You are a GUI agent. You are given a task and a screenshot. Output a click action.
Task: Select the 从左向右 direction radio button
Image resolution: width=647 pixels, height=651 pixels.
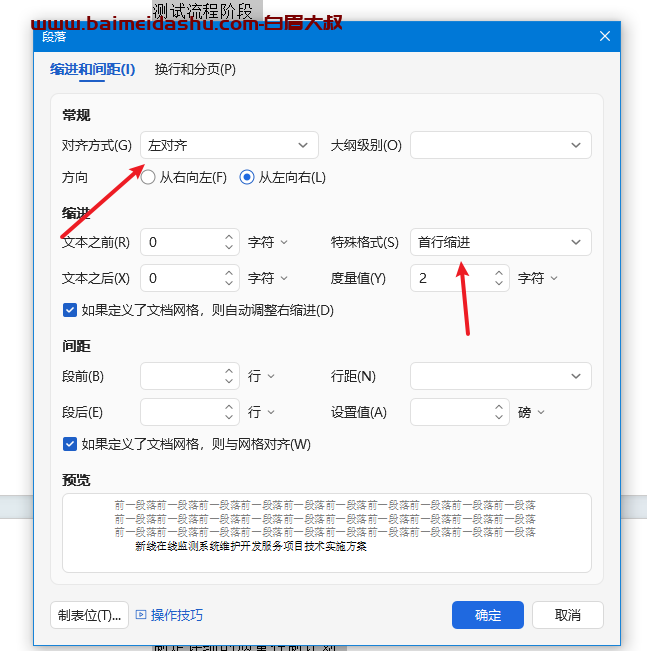click(x=247, y=178)
